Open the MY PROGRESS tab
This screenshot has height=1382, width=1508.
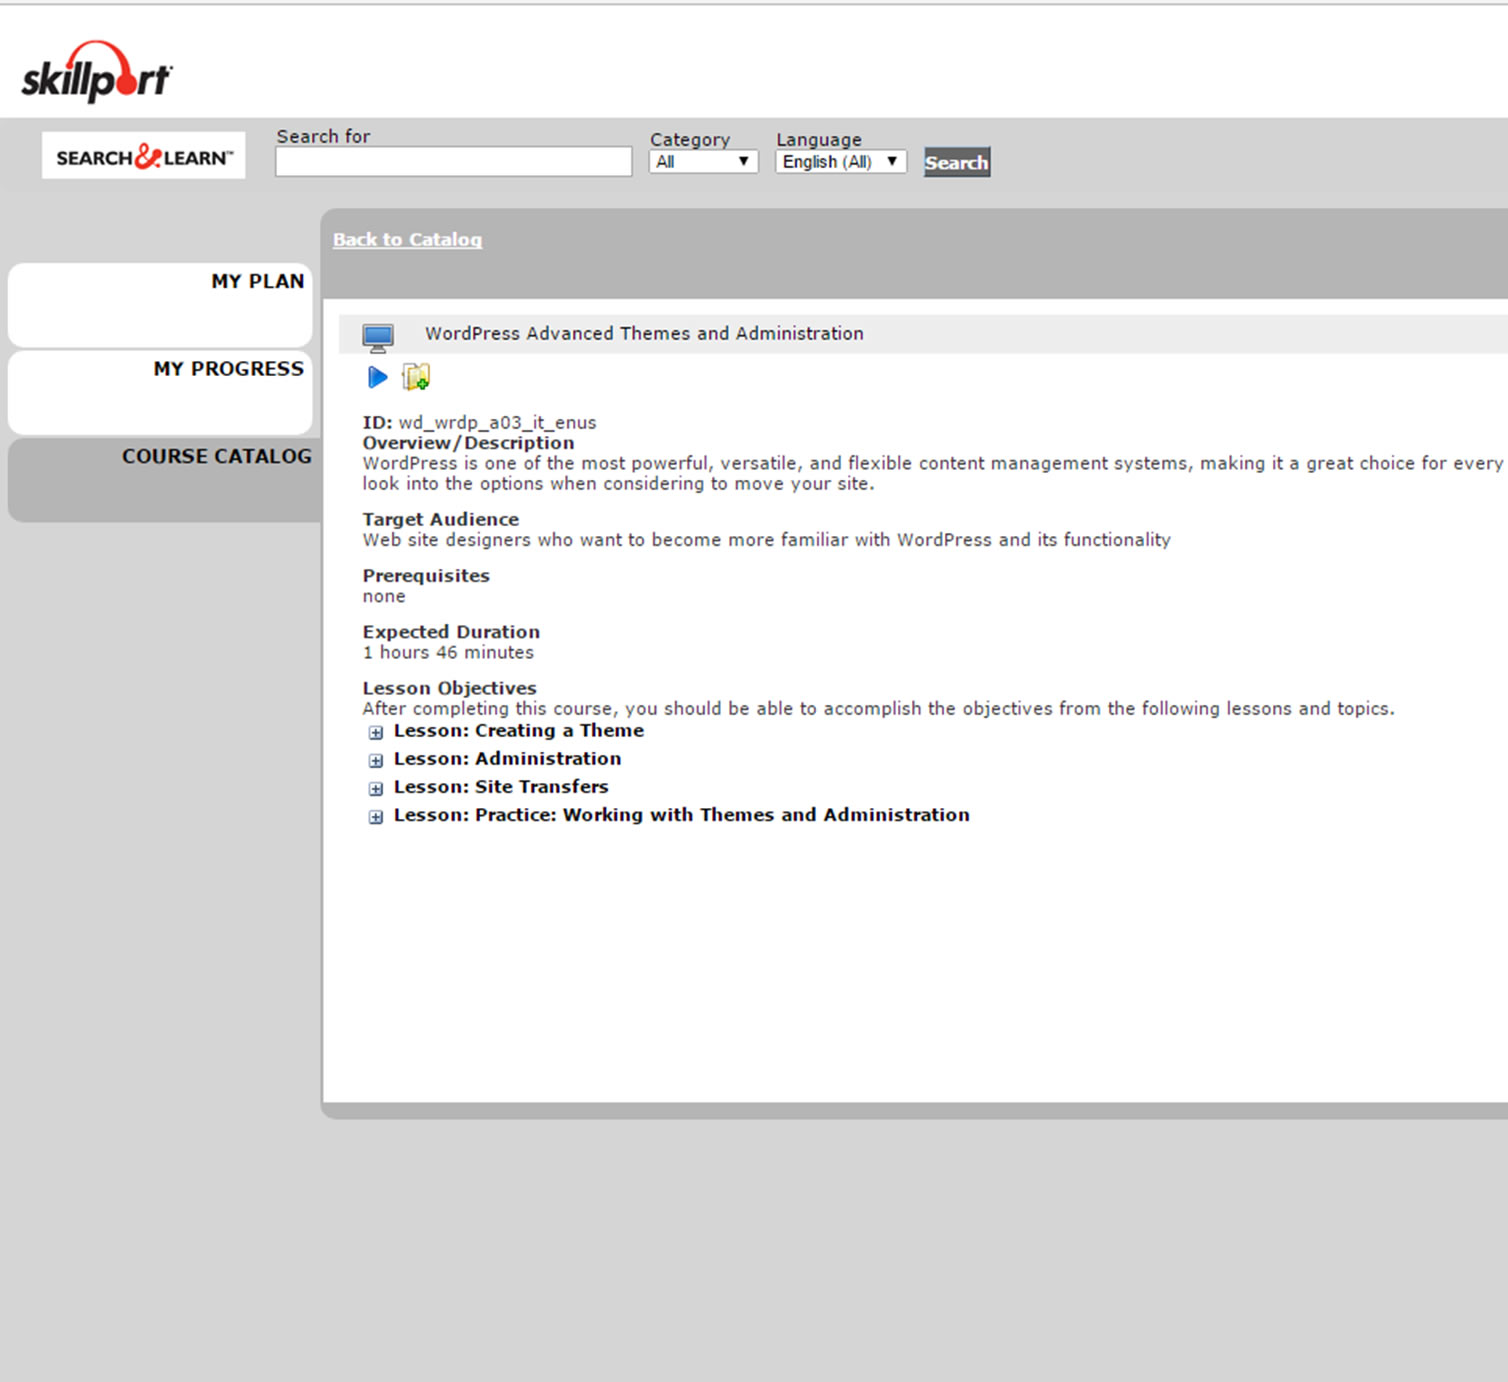coord(160,392)
